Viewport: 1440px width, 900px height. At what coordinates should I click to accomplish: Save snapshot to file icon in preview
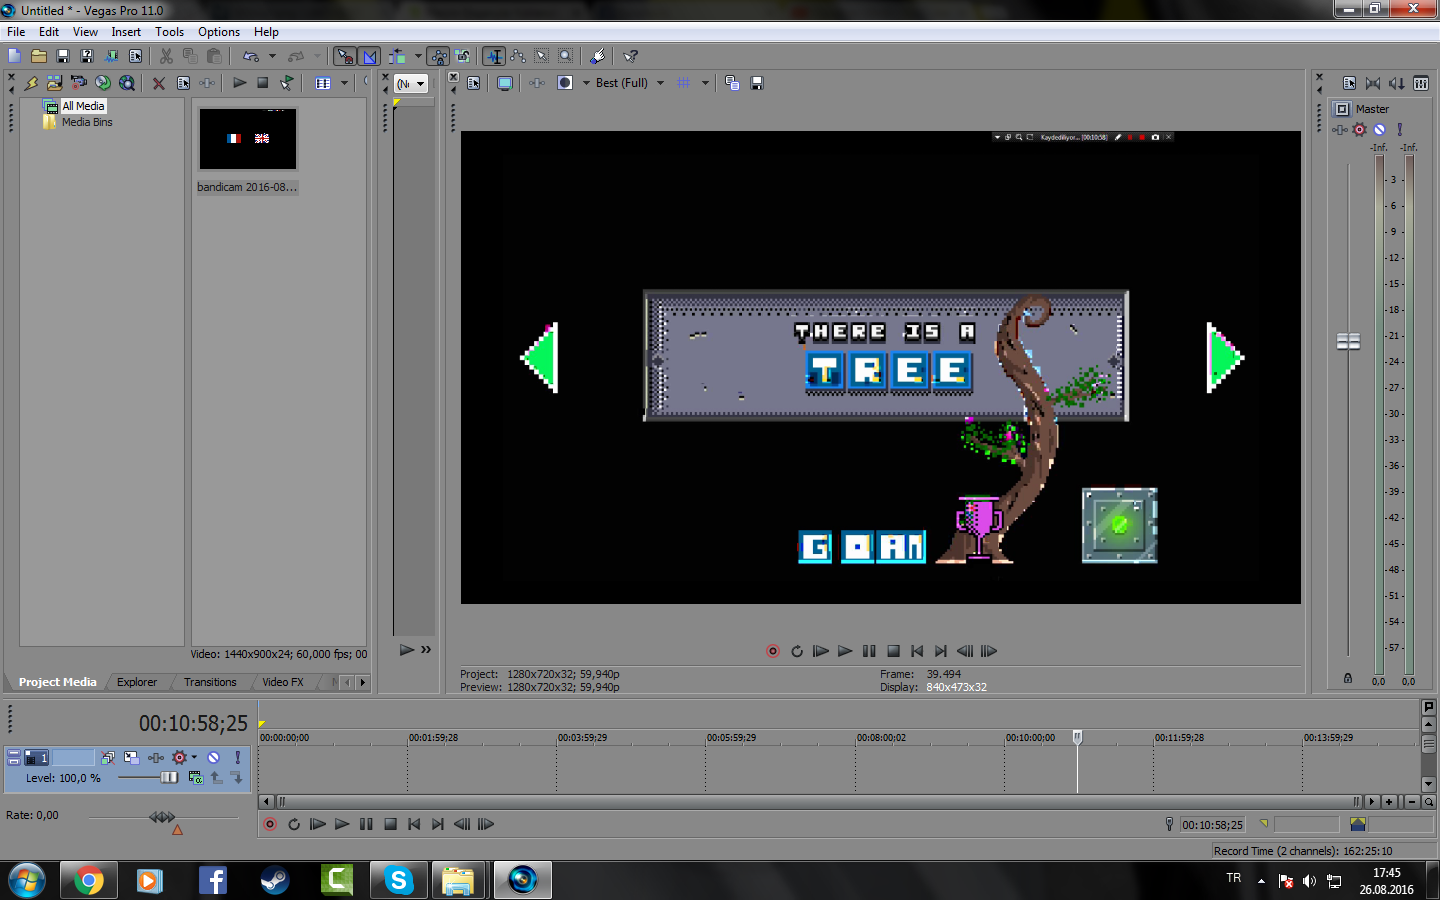pyautogui.click(x=757, y=83)
